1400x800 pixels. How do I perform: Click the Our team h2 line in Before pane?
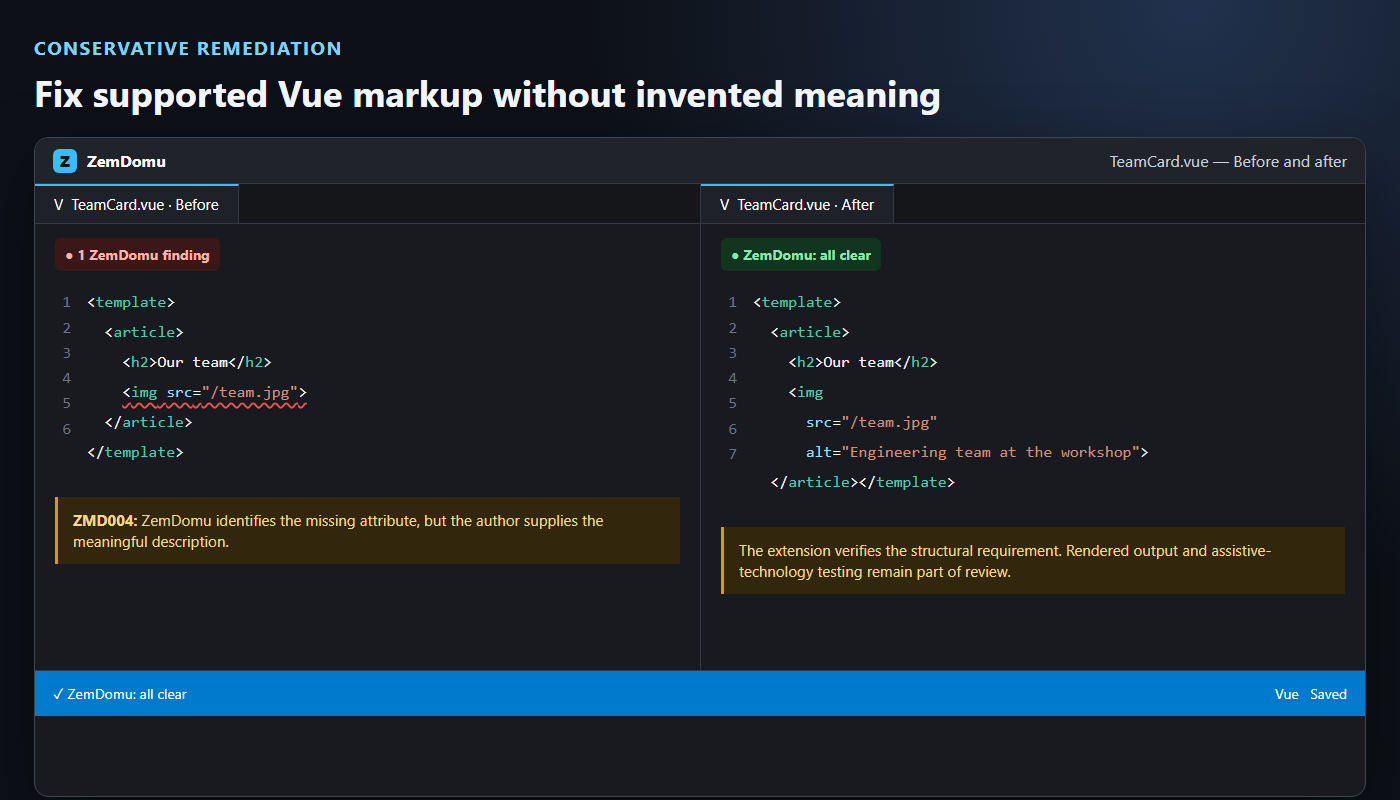click(x=197, y=362)
